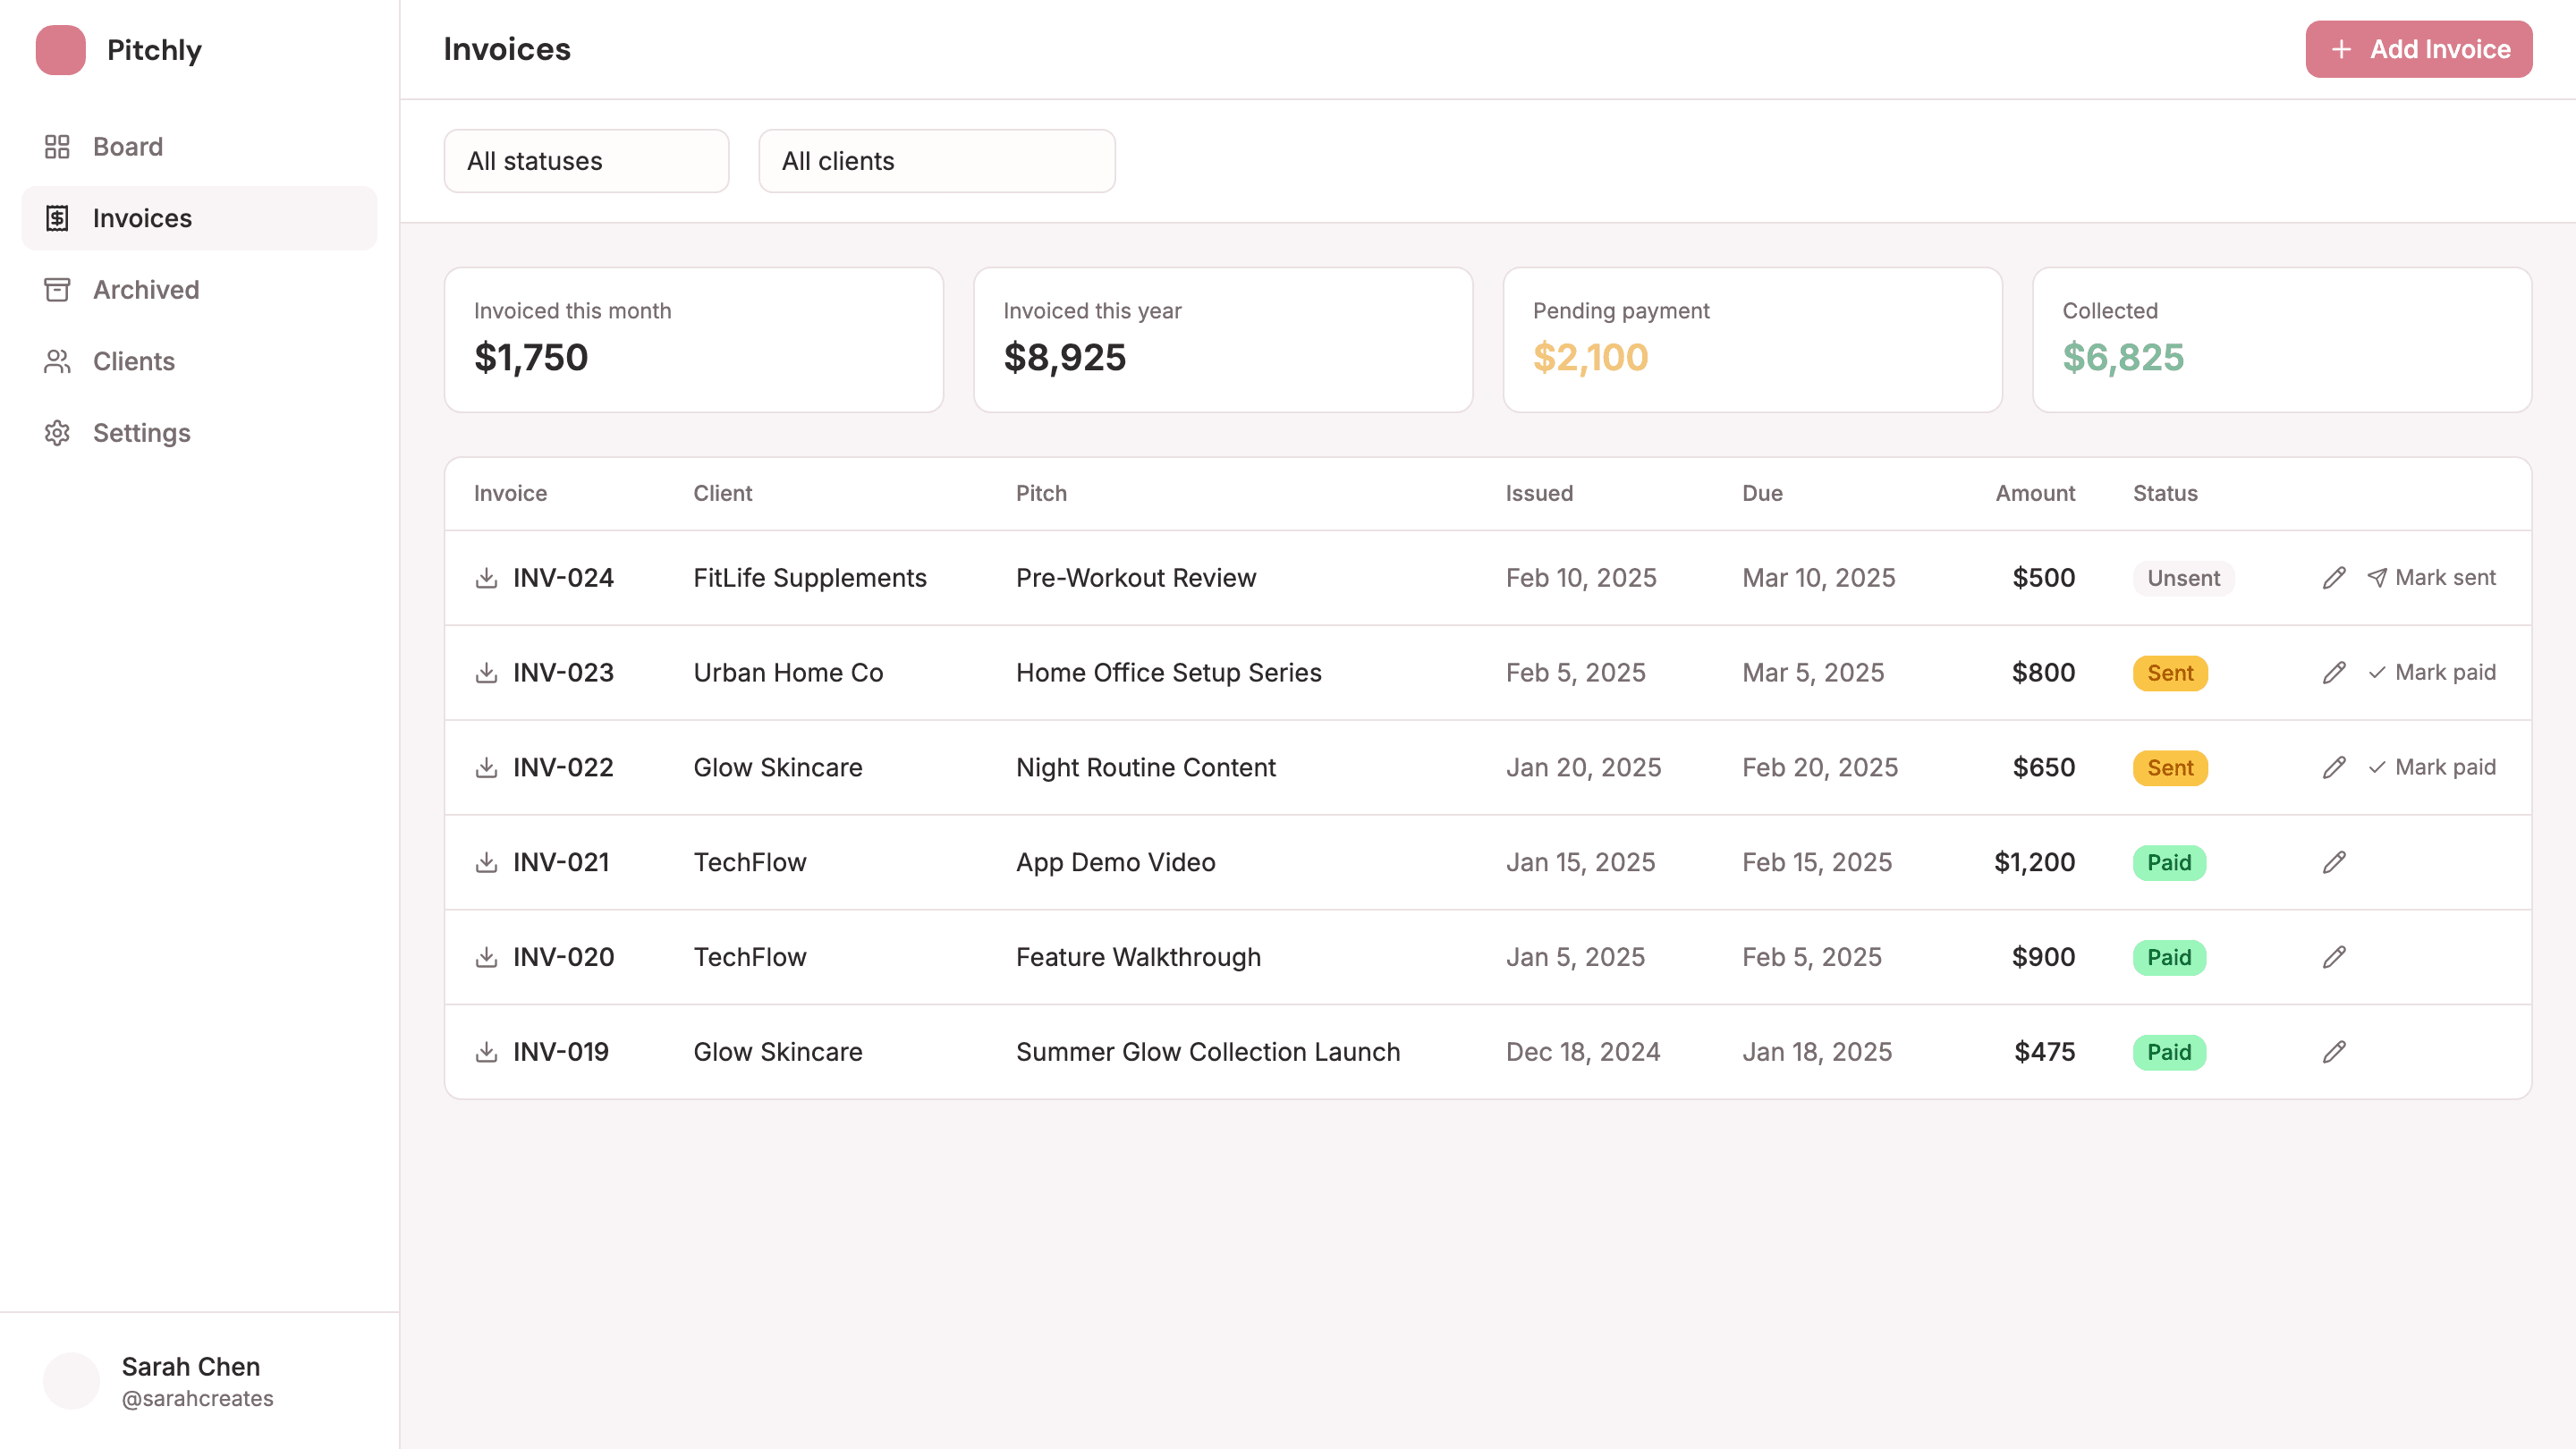Click the Clients people icon

[57, 361]
